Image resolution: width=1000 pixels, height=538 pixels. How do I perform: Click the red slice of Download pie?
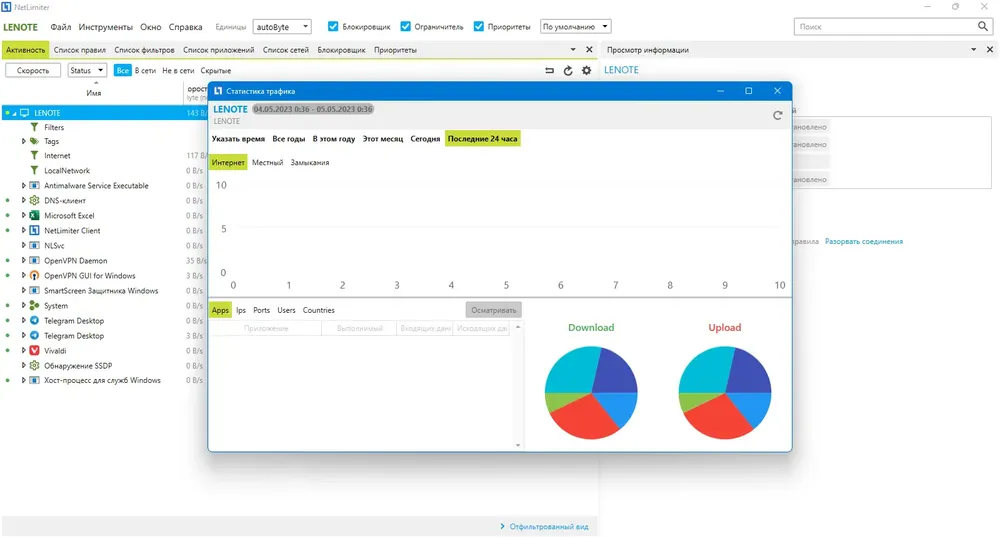[585, 418]
